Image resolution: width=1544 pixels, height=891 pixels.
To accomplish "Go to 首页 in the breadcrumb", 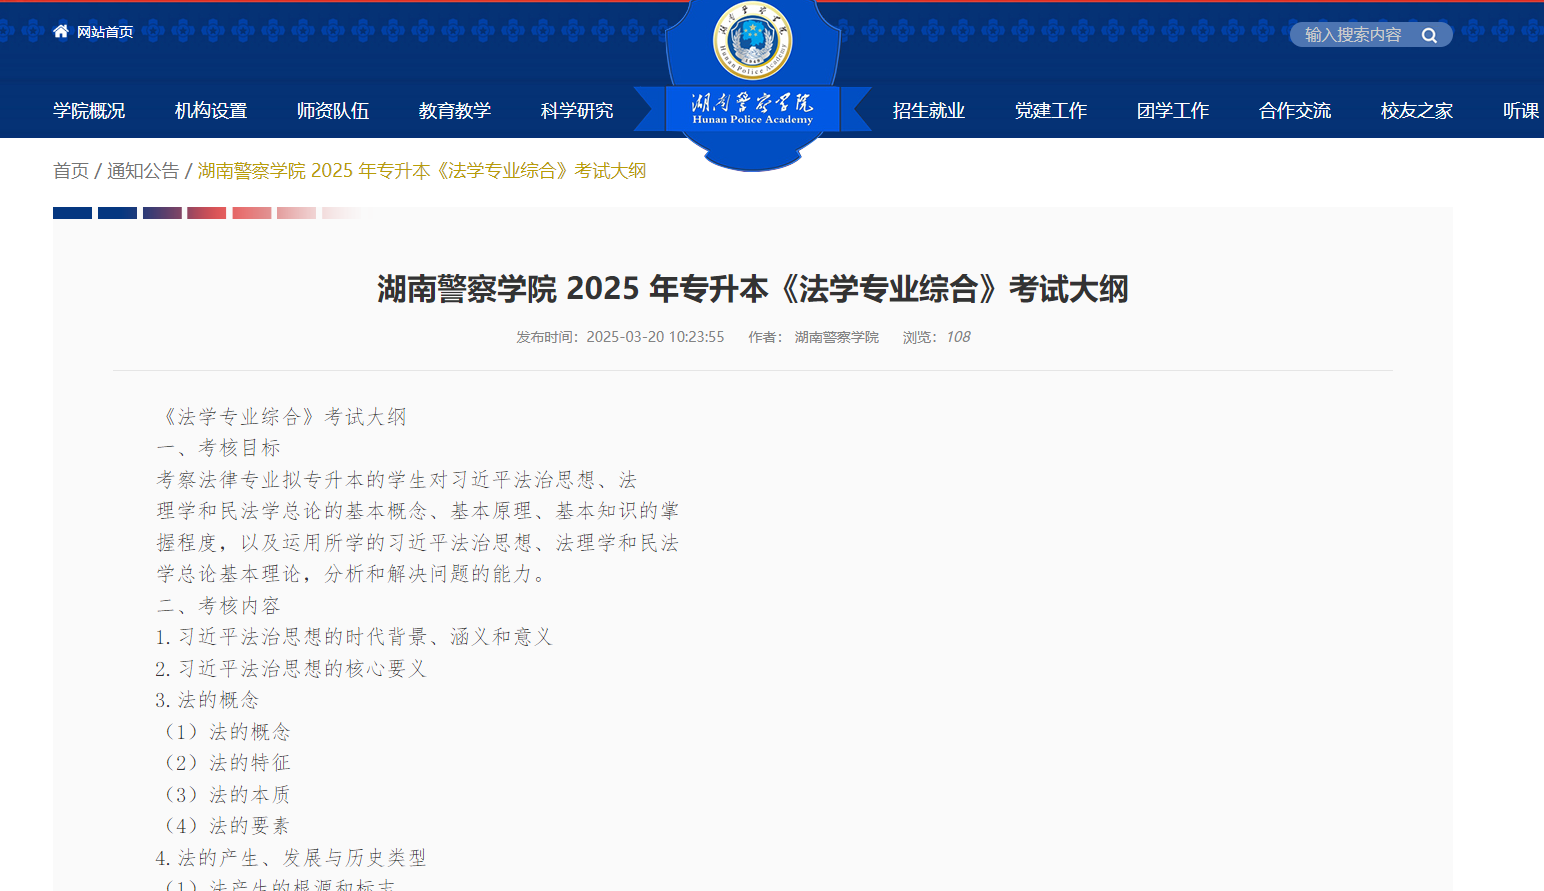I will click(x=71, y=171).
